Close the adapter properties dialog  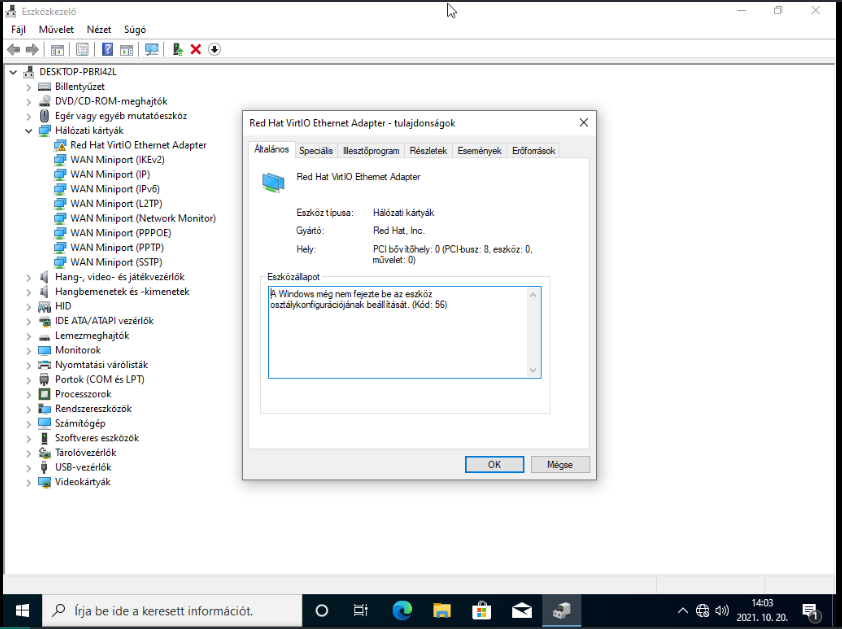click(584, 123)
